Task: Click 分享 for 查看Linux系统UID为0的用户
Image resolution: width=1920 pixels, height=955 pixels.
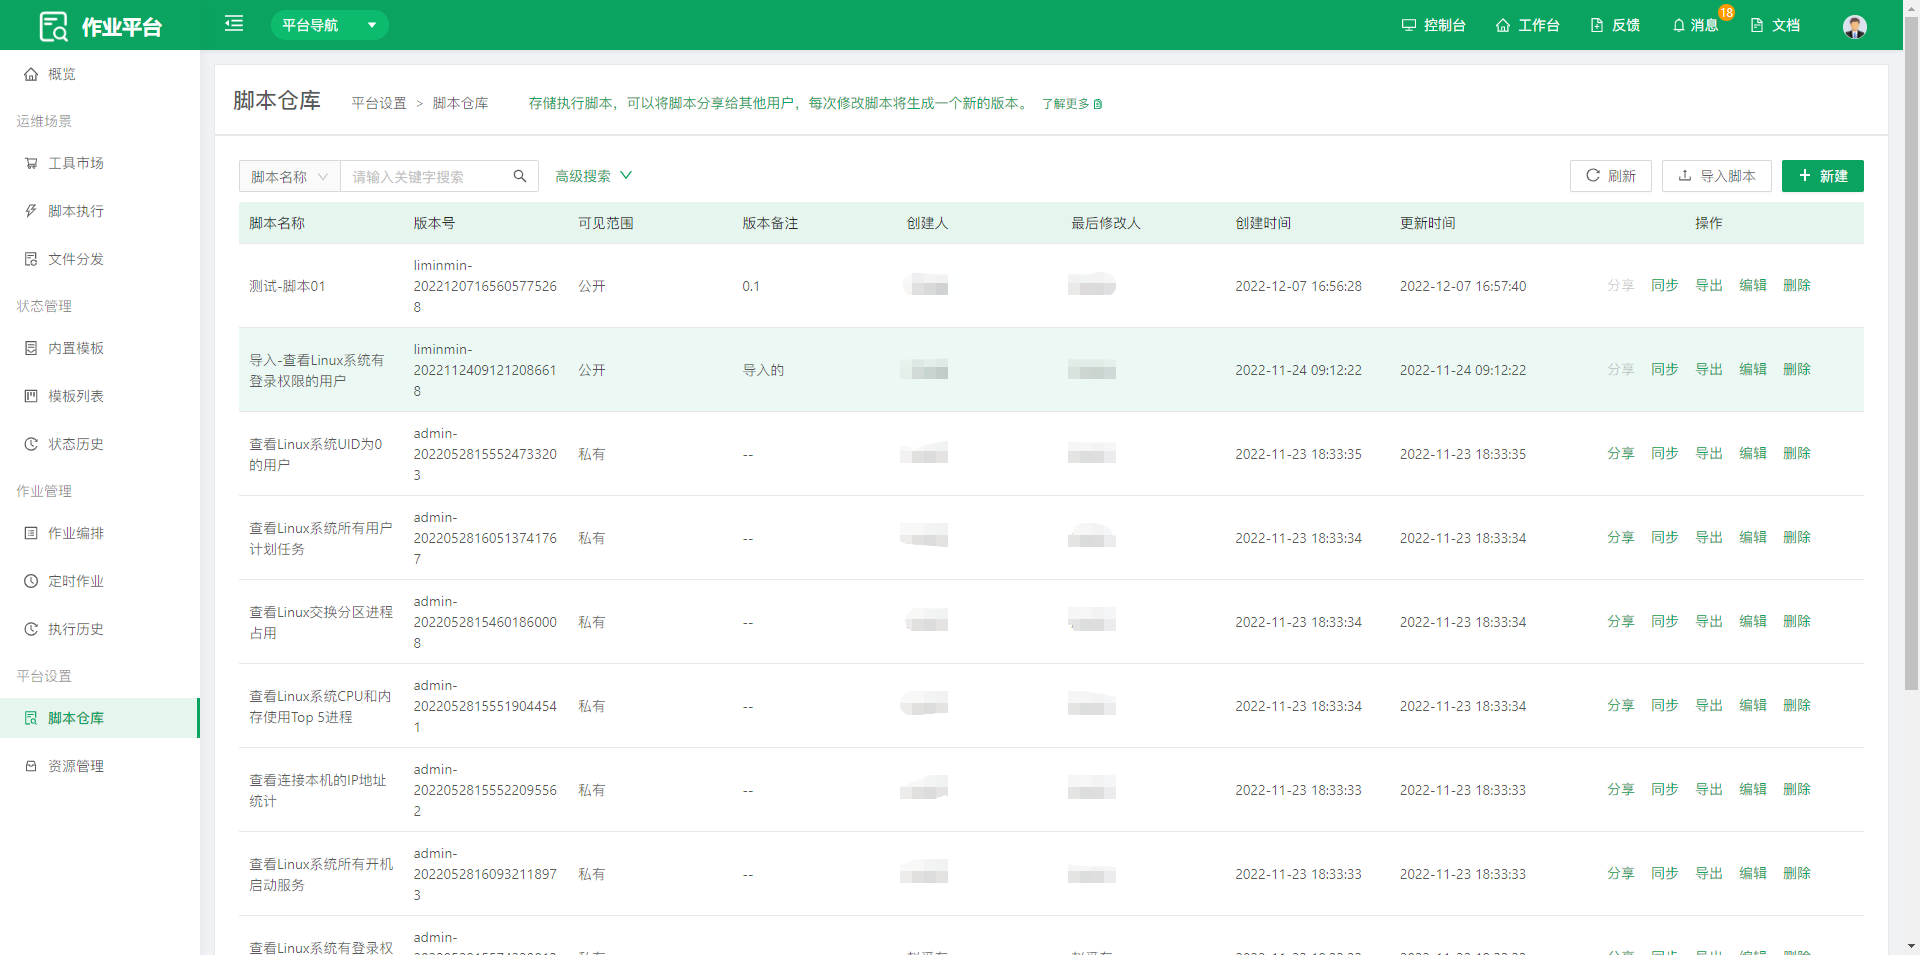Action: (x=1621, y=453)
